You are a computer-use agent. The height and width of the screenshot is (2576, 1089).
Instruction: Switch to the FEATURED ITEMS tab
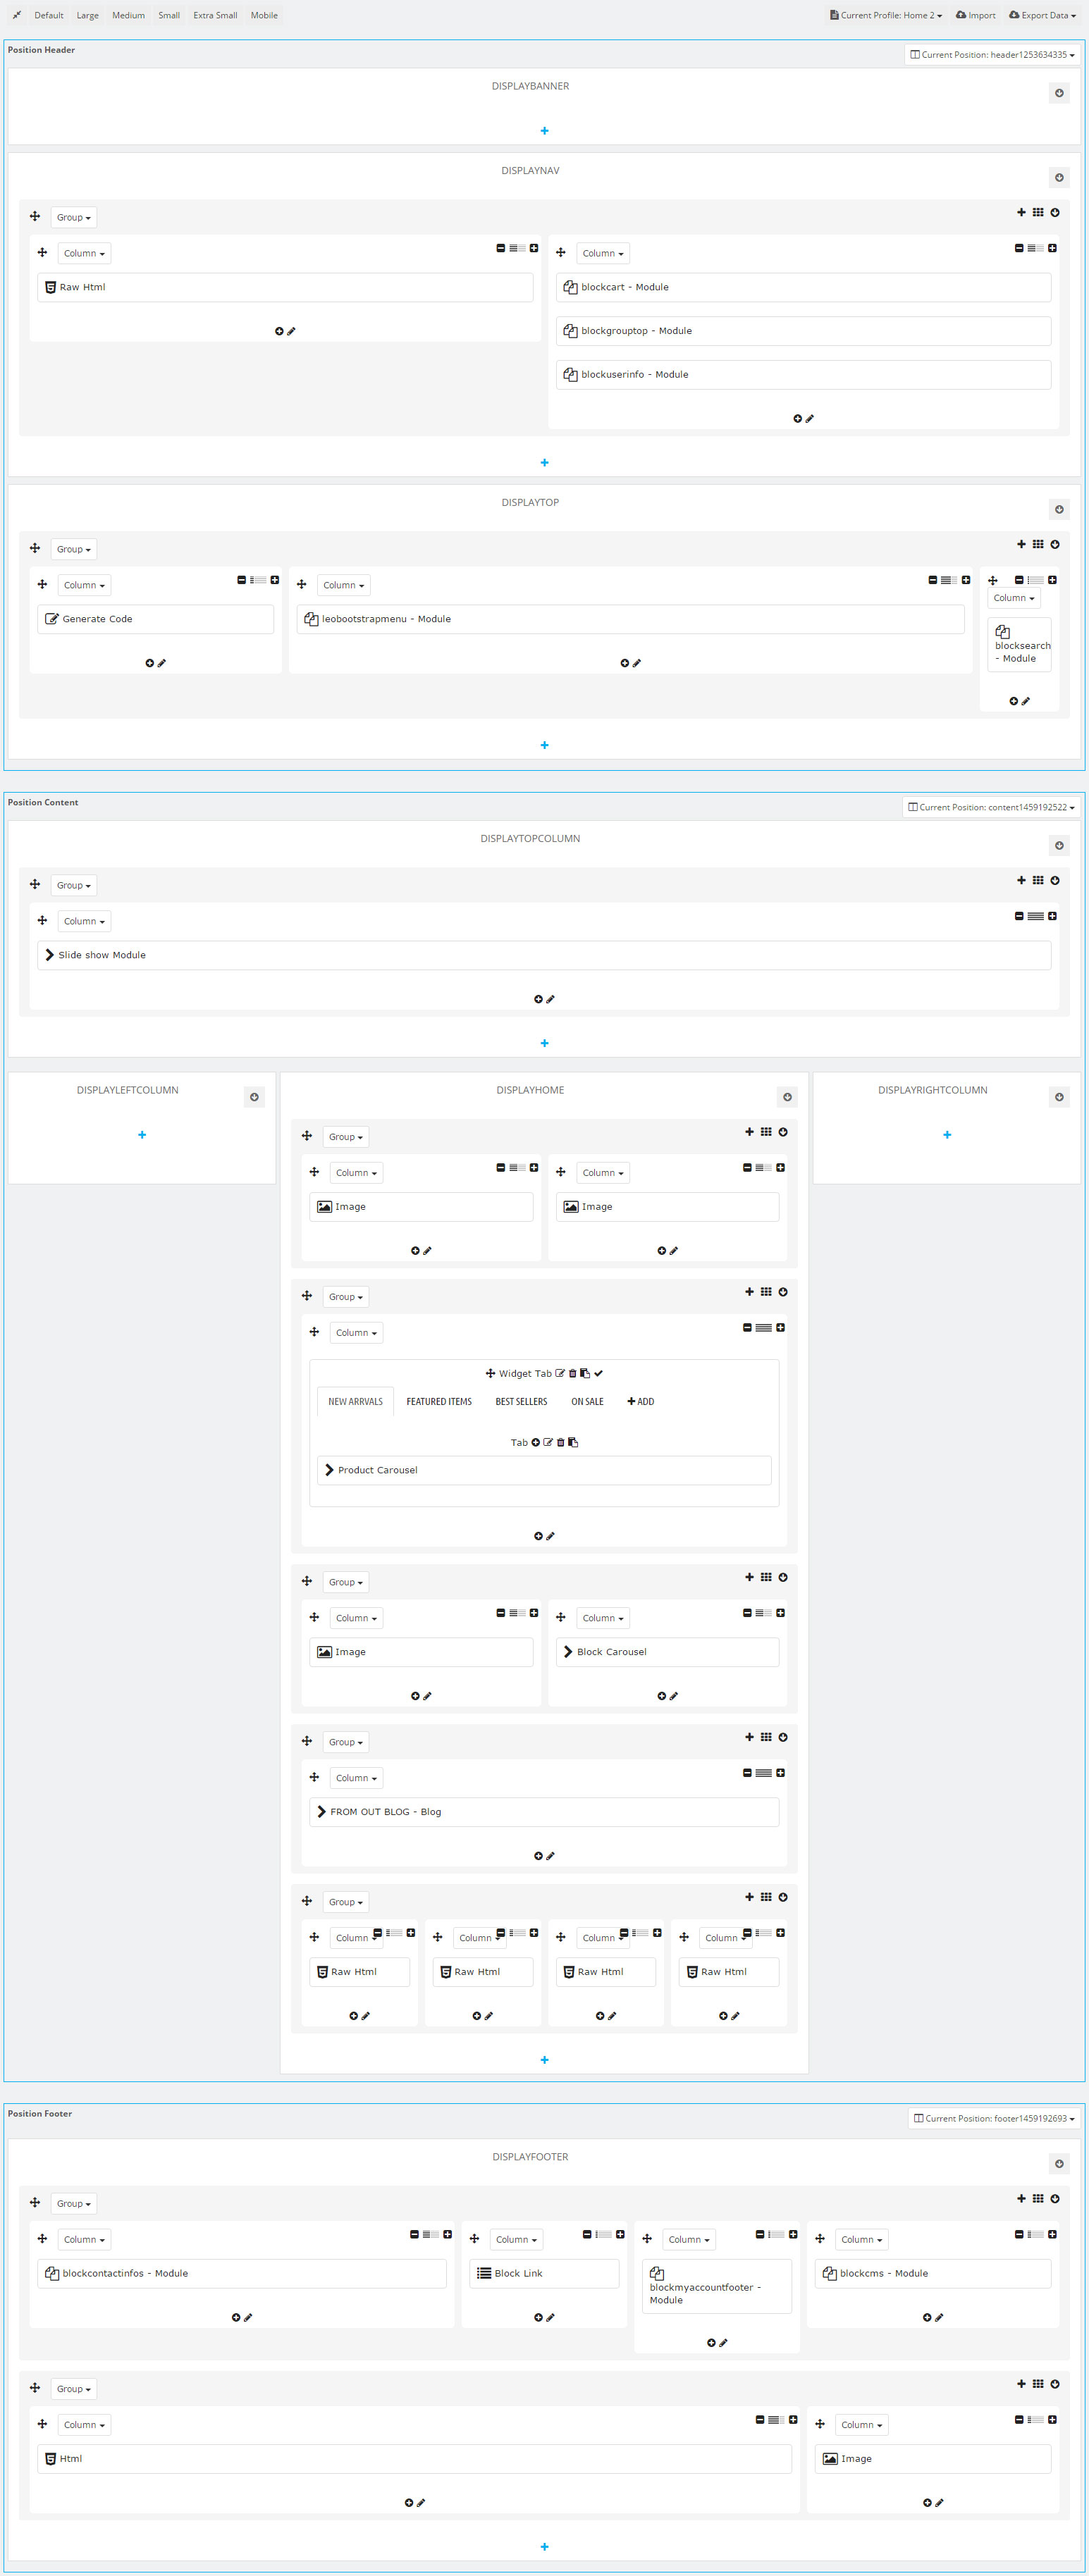point(439,1402)
